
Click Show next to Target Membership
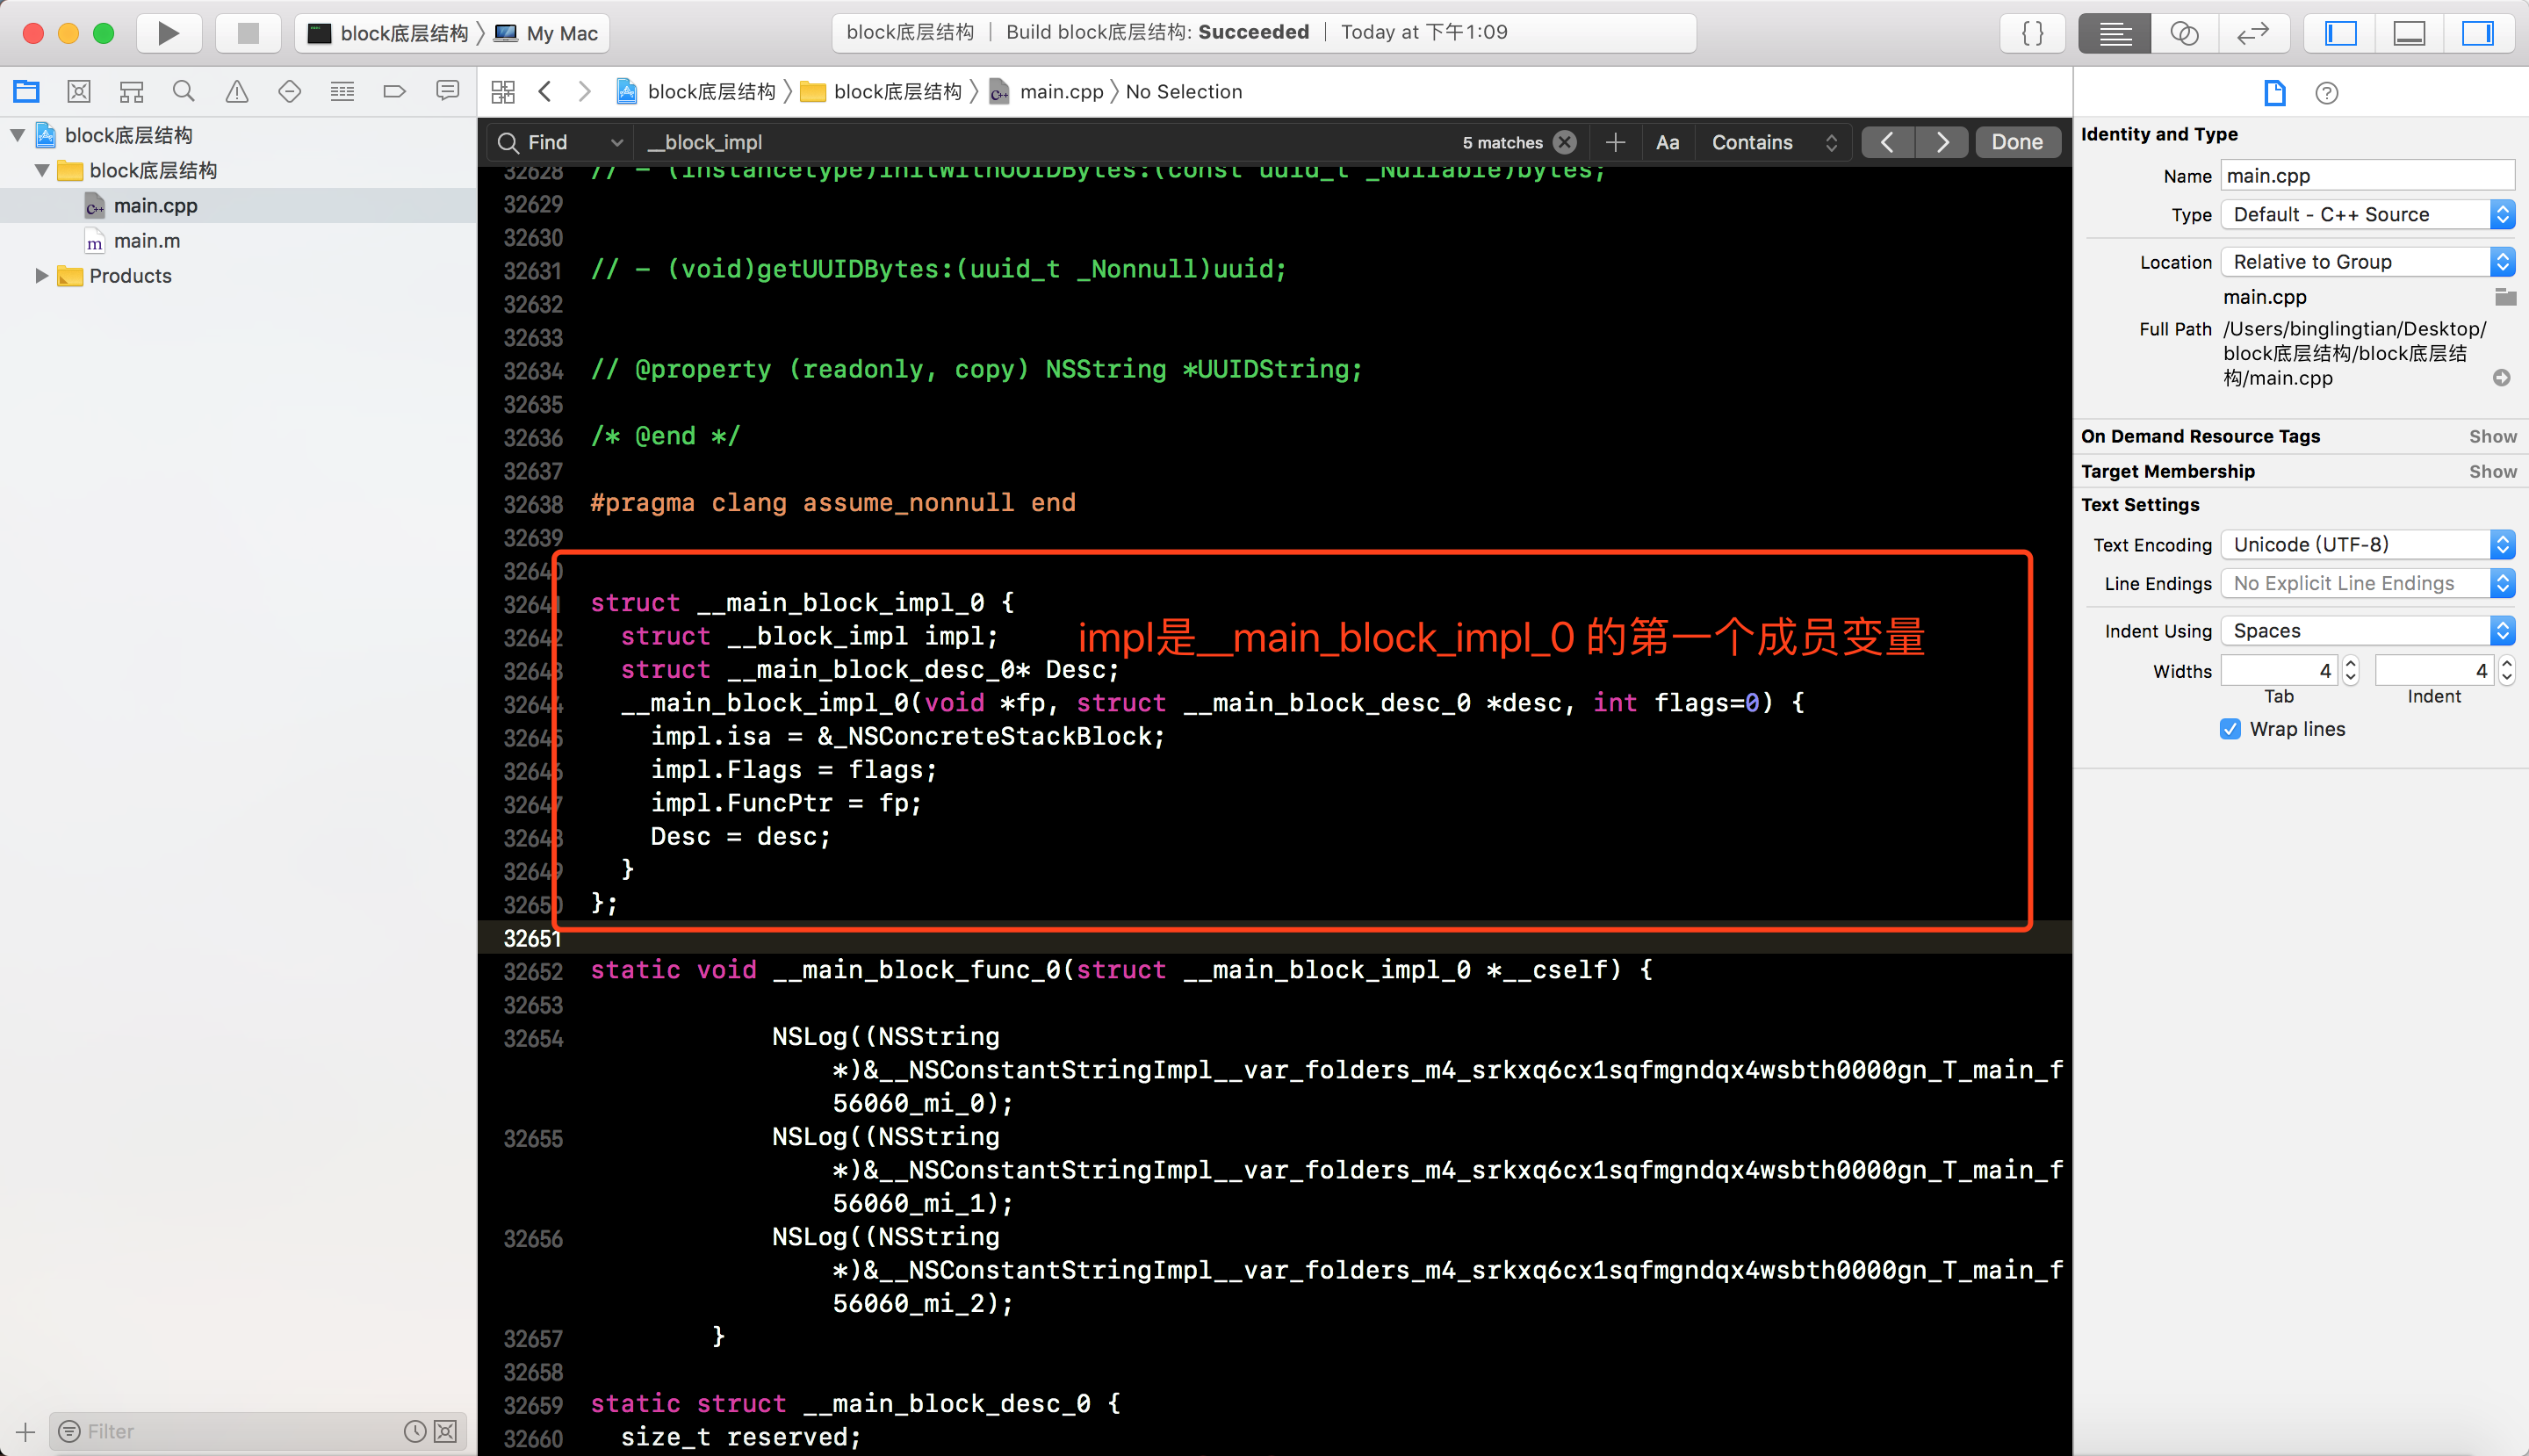pyautogui.click(x=2492, y=471)
